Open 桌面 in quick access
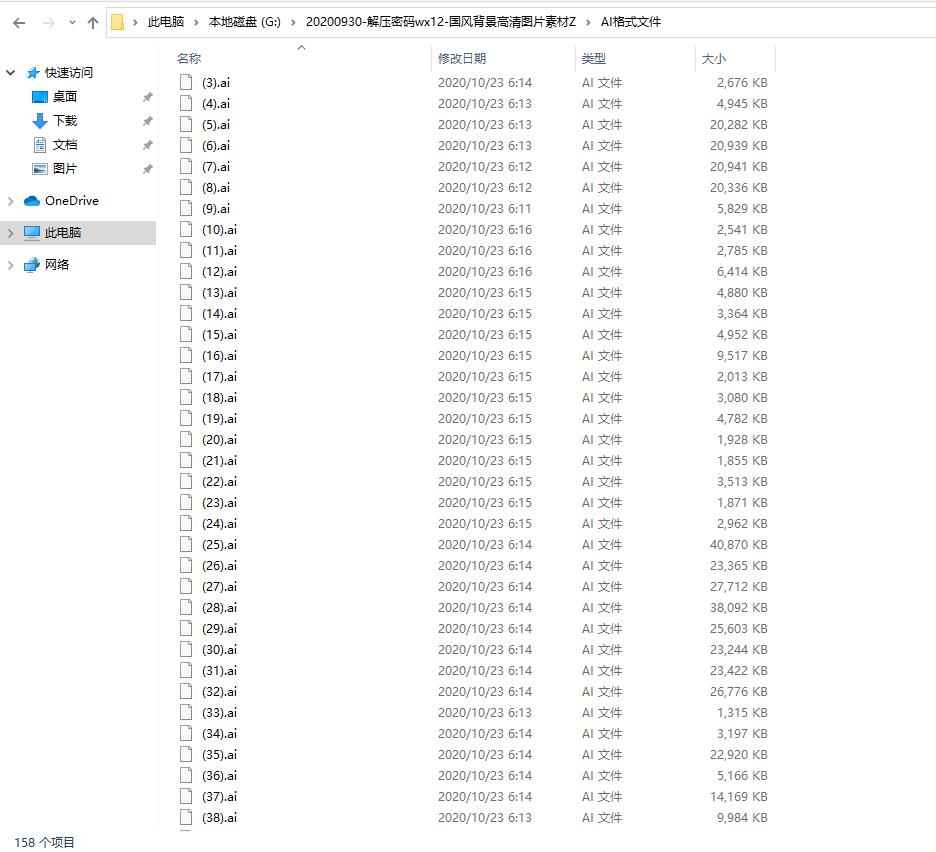Image resolution: width=936 pixels, height=852 pixels. pos(64,97)
